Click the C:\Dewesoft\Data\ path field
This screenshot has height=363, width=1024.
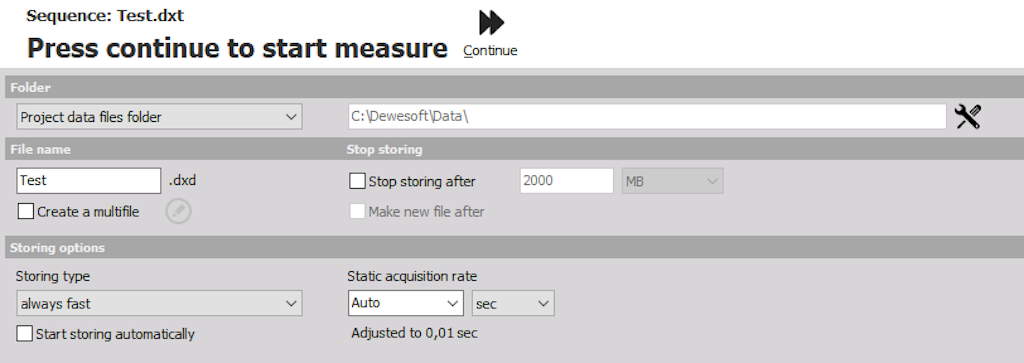[x=647, y=117]
